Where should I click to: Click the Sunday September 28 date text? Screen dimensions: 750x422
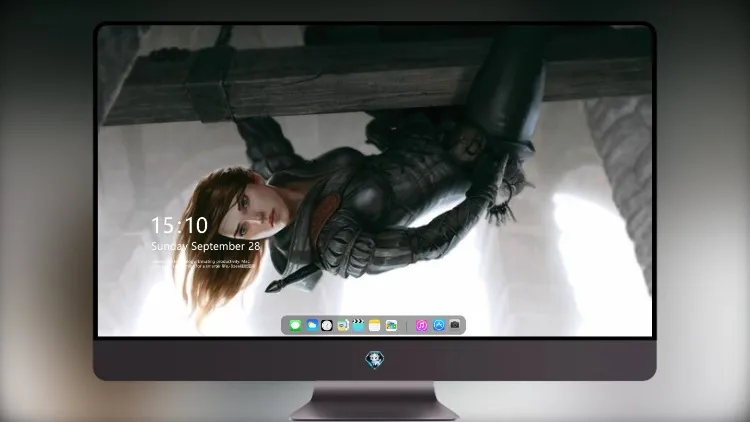coord(206,246)
